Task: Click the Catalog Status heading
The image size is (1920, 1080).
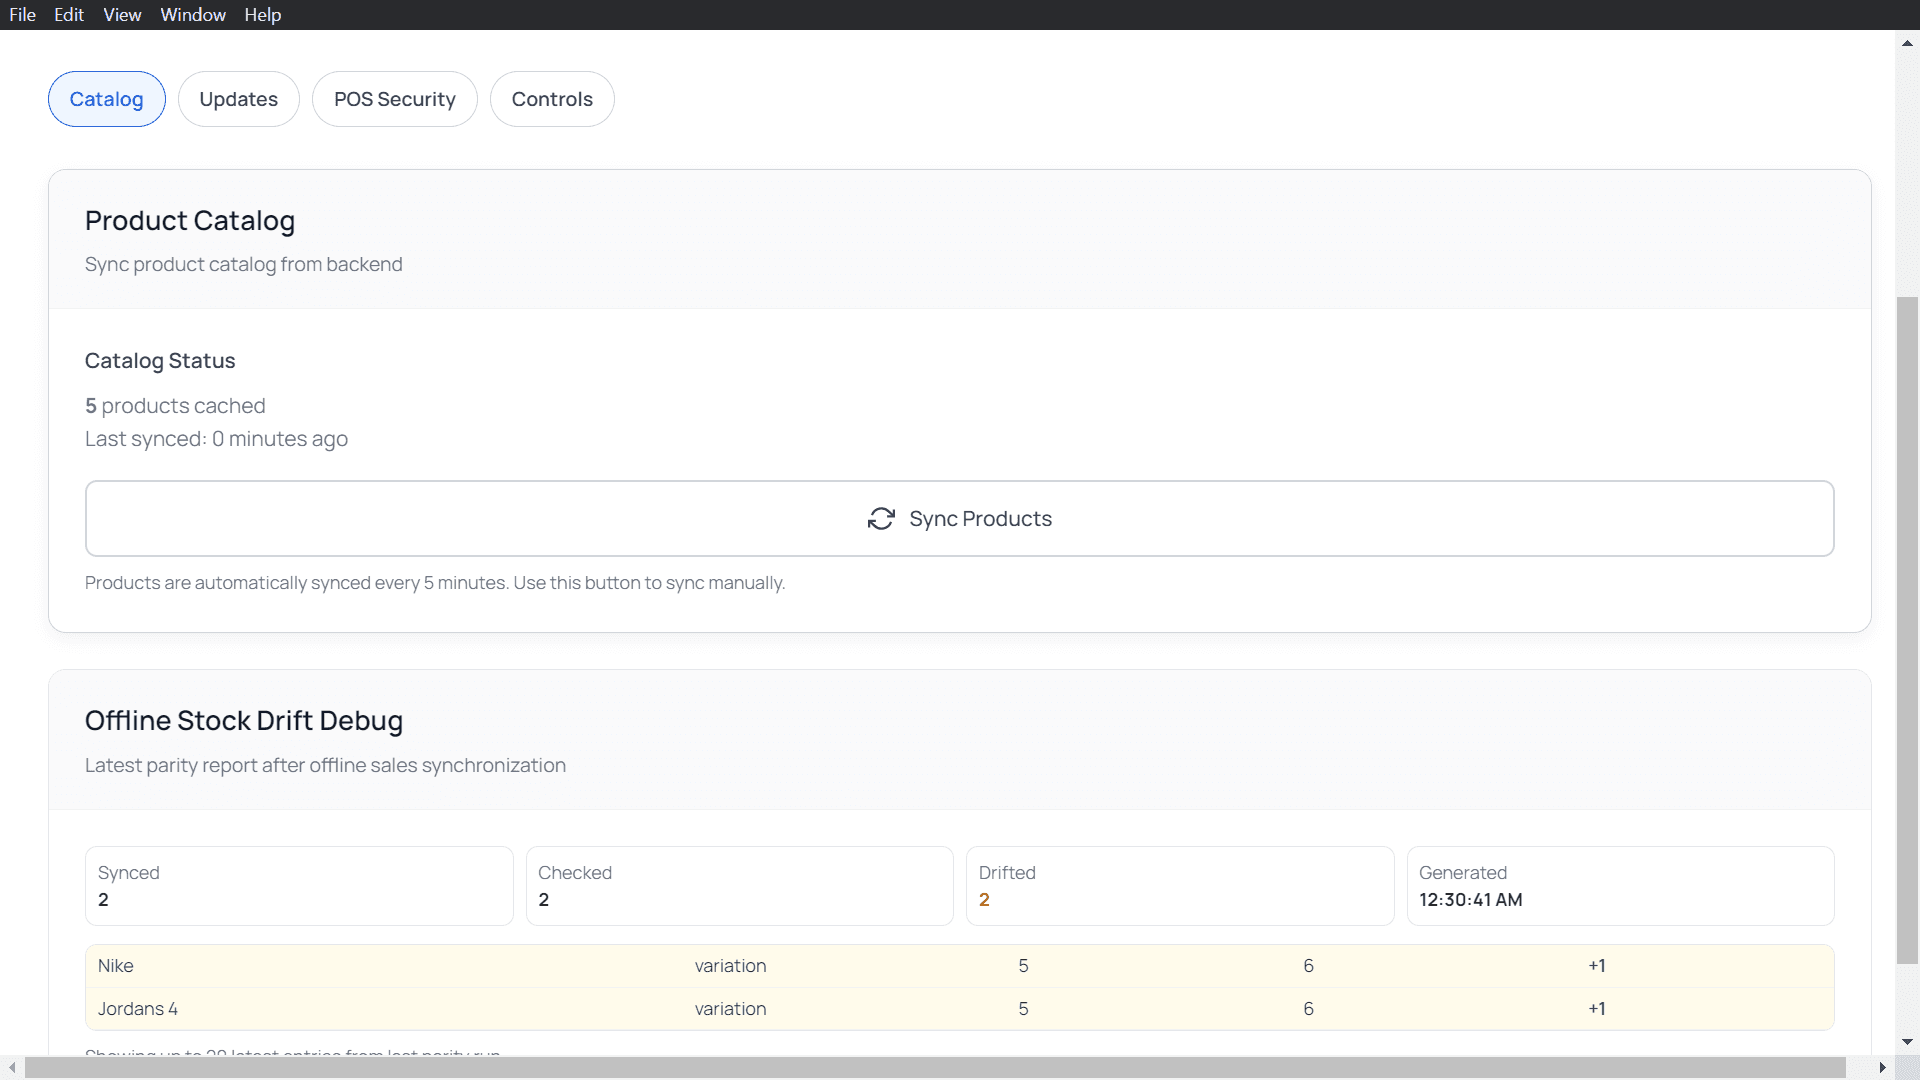Action: (160, 361)
